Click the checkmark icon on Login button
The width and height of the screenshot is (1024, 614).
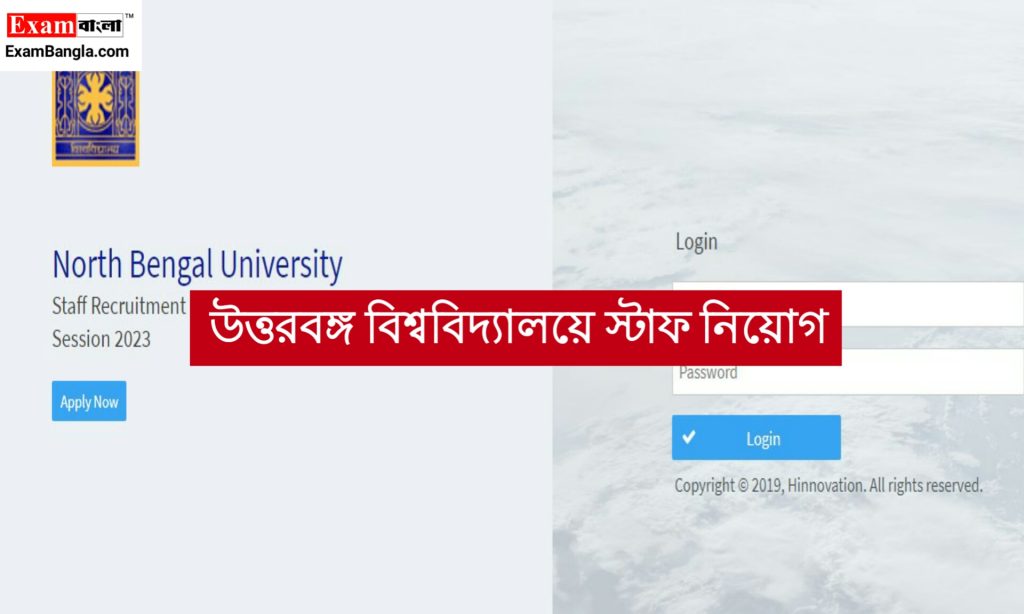(688, 437)
